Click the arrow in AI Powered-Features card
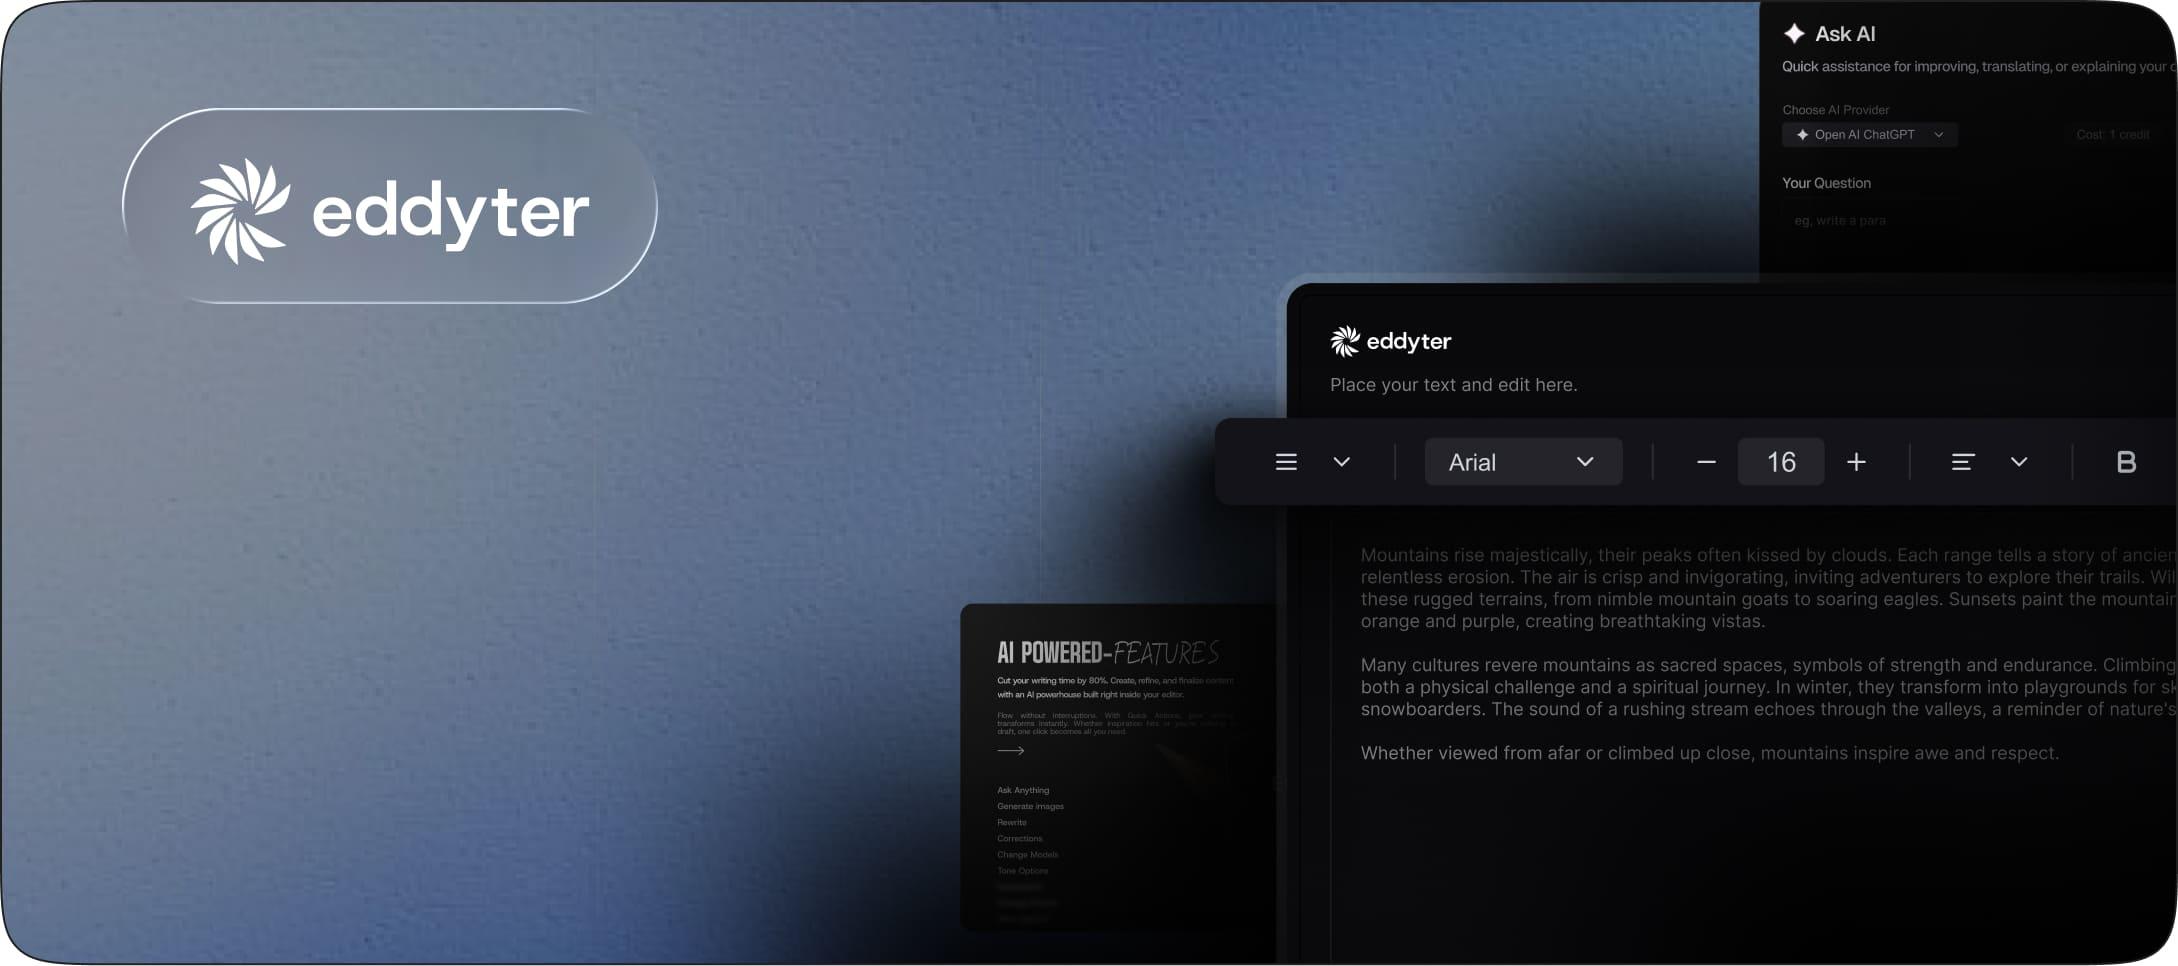2178x966 pixels. click(x=1011, y=750)
